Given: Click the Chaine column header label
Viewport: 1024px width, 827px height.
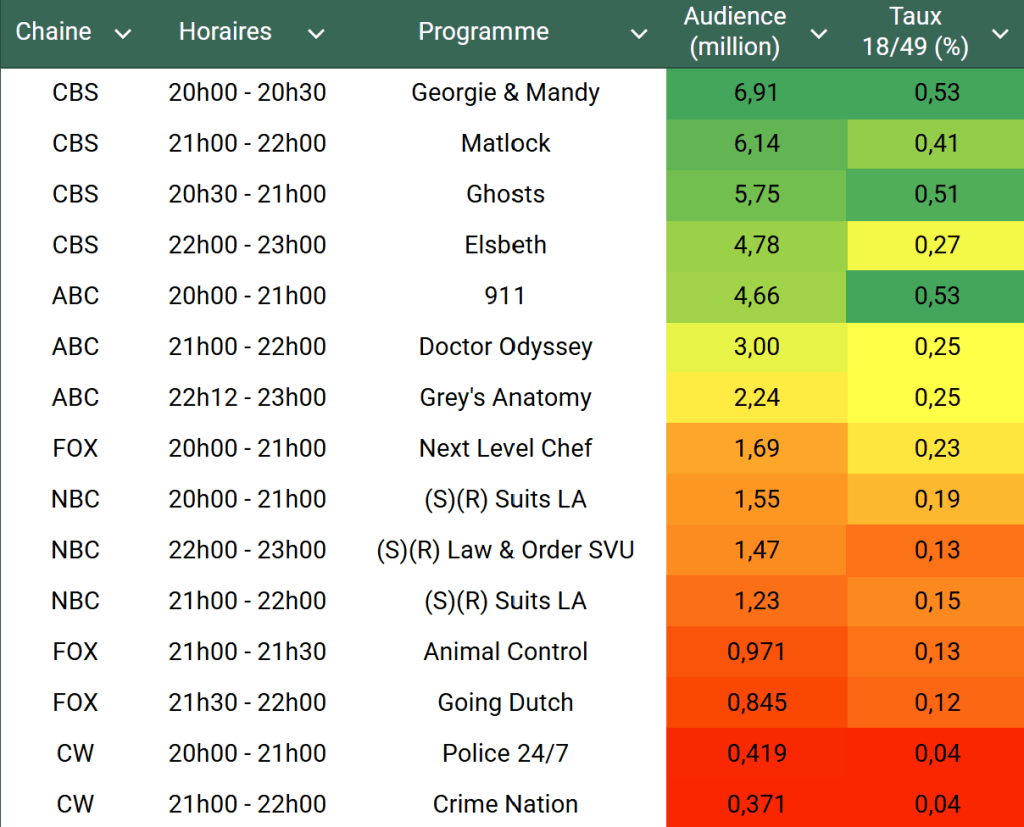Looking at the screenshot, I should [54, 32].
